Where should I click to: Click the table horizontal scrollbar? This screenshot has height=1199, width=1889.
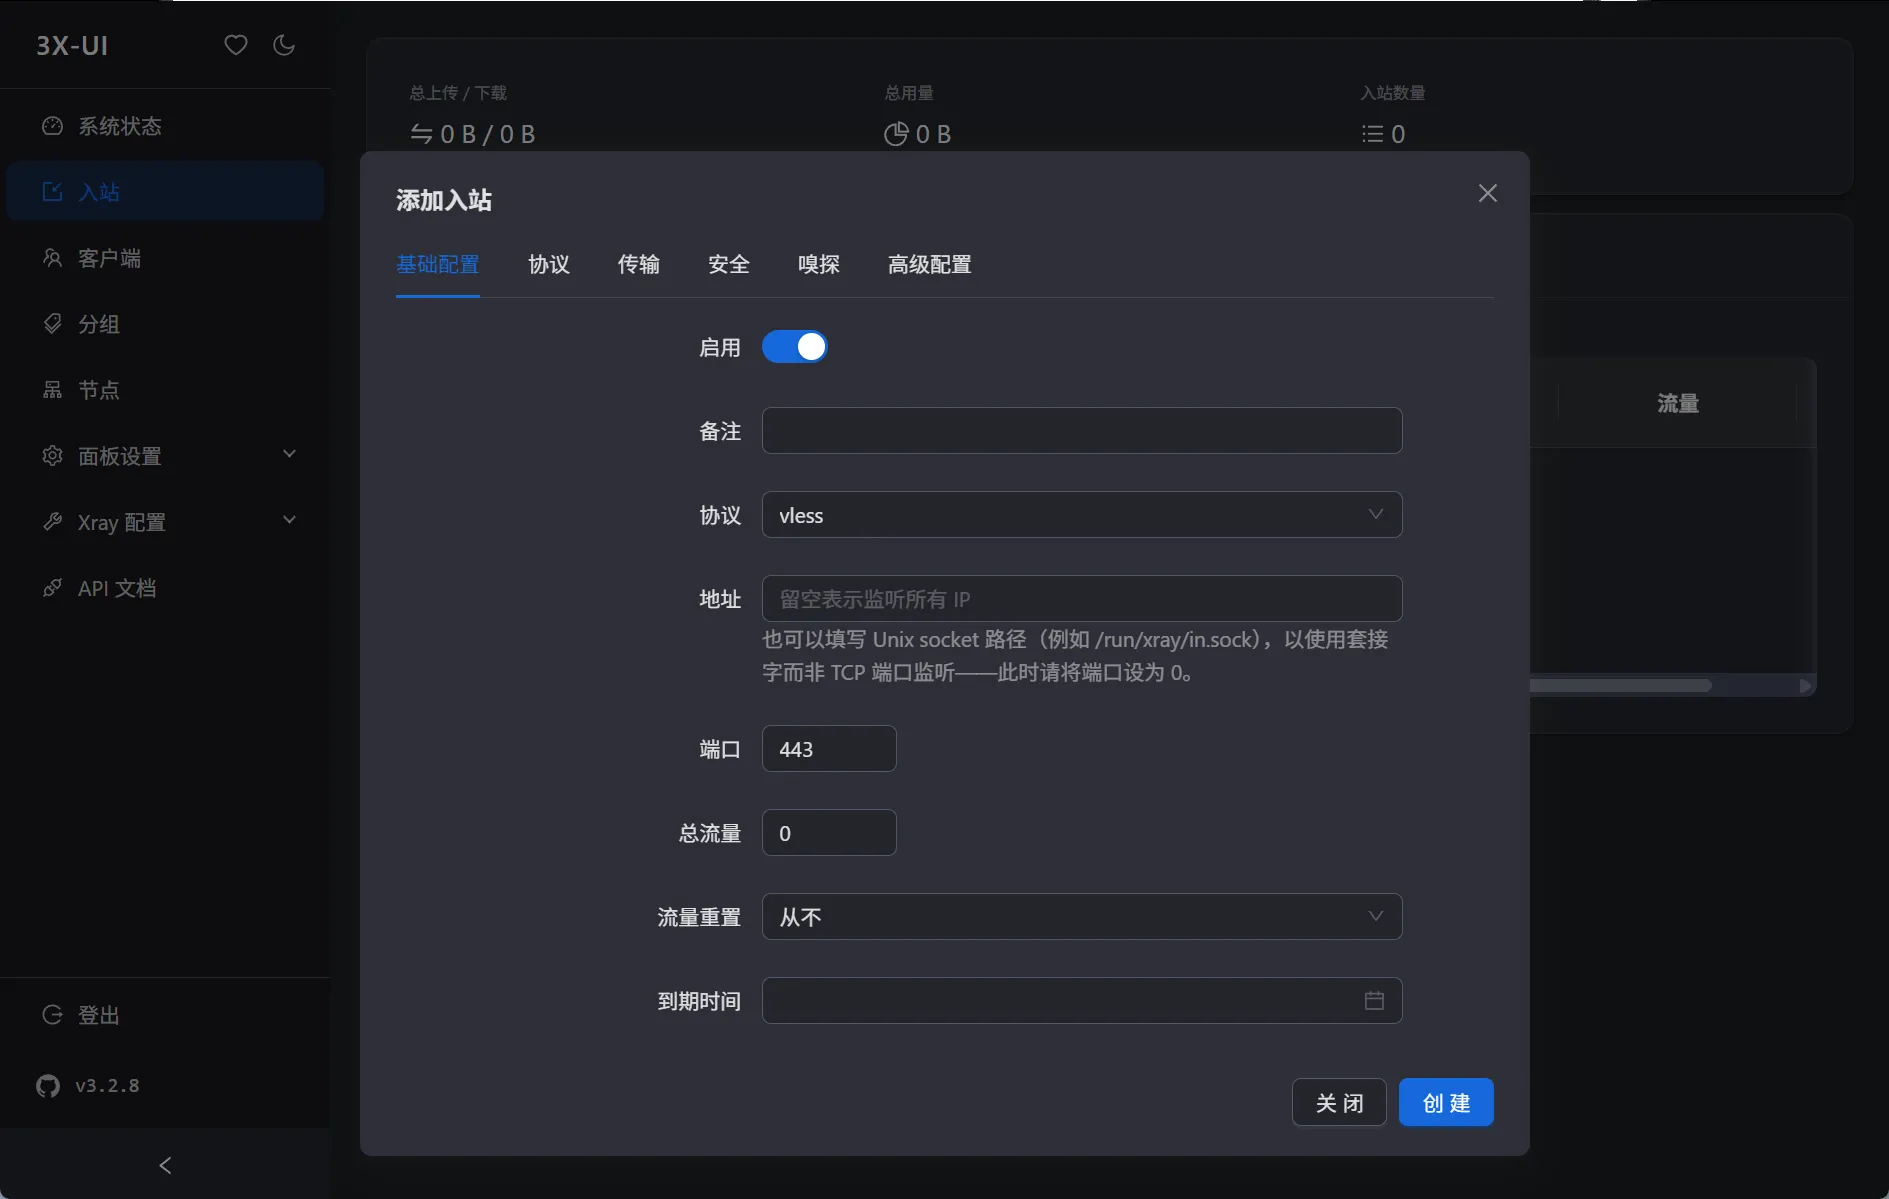coord(1620,686)
